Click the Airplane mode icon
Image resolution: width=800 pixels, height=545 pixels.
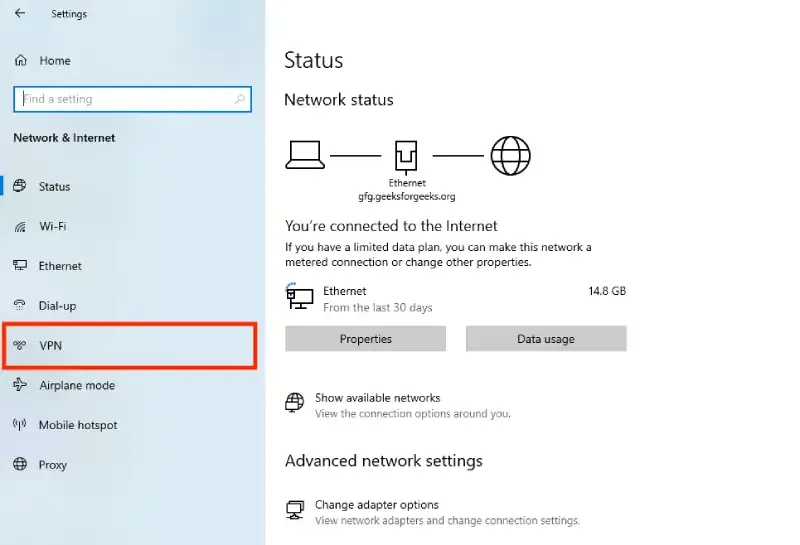(x=20, y=385)
